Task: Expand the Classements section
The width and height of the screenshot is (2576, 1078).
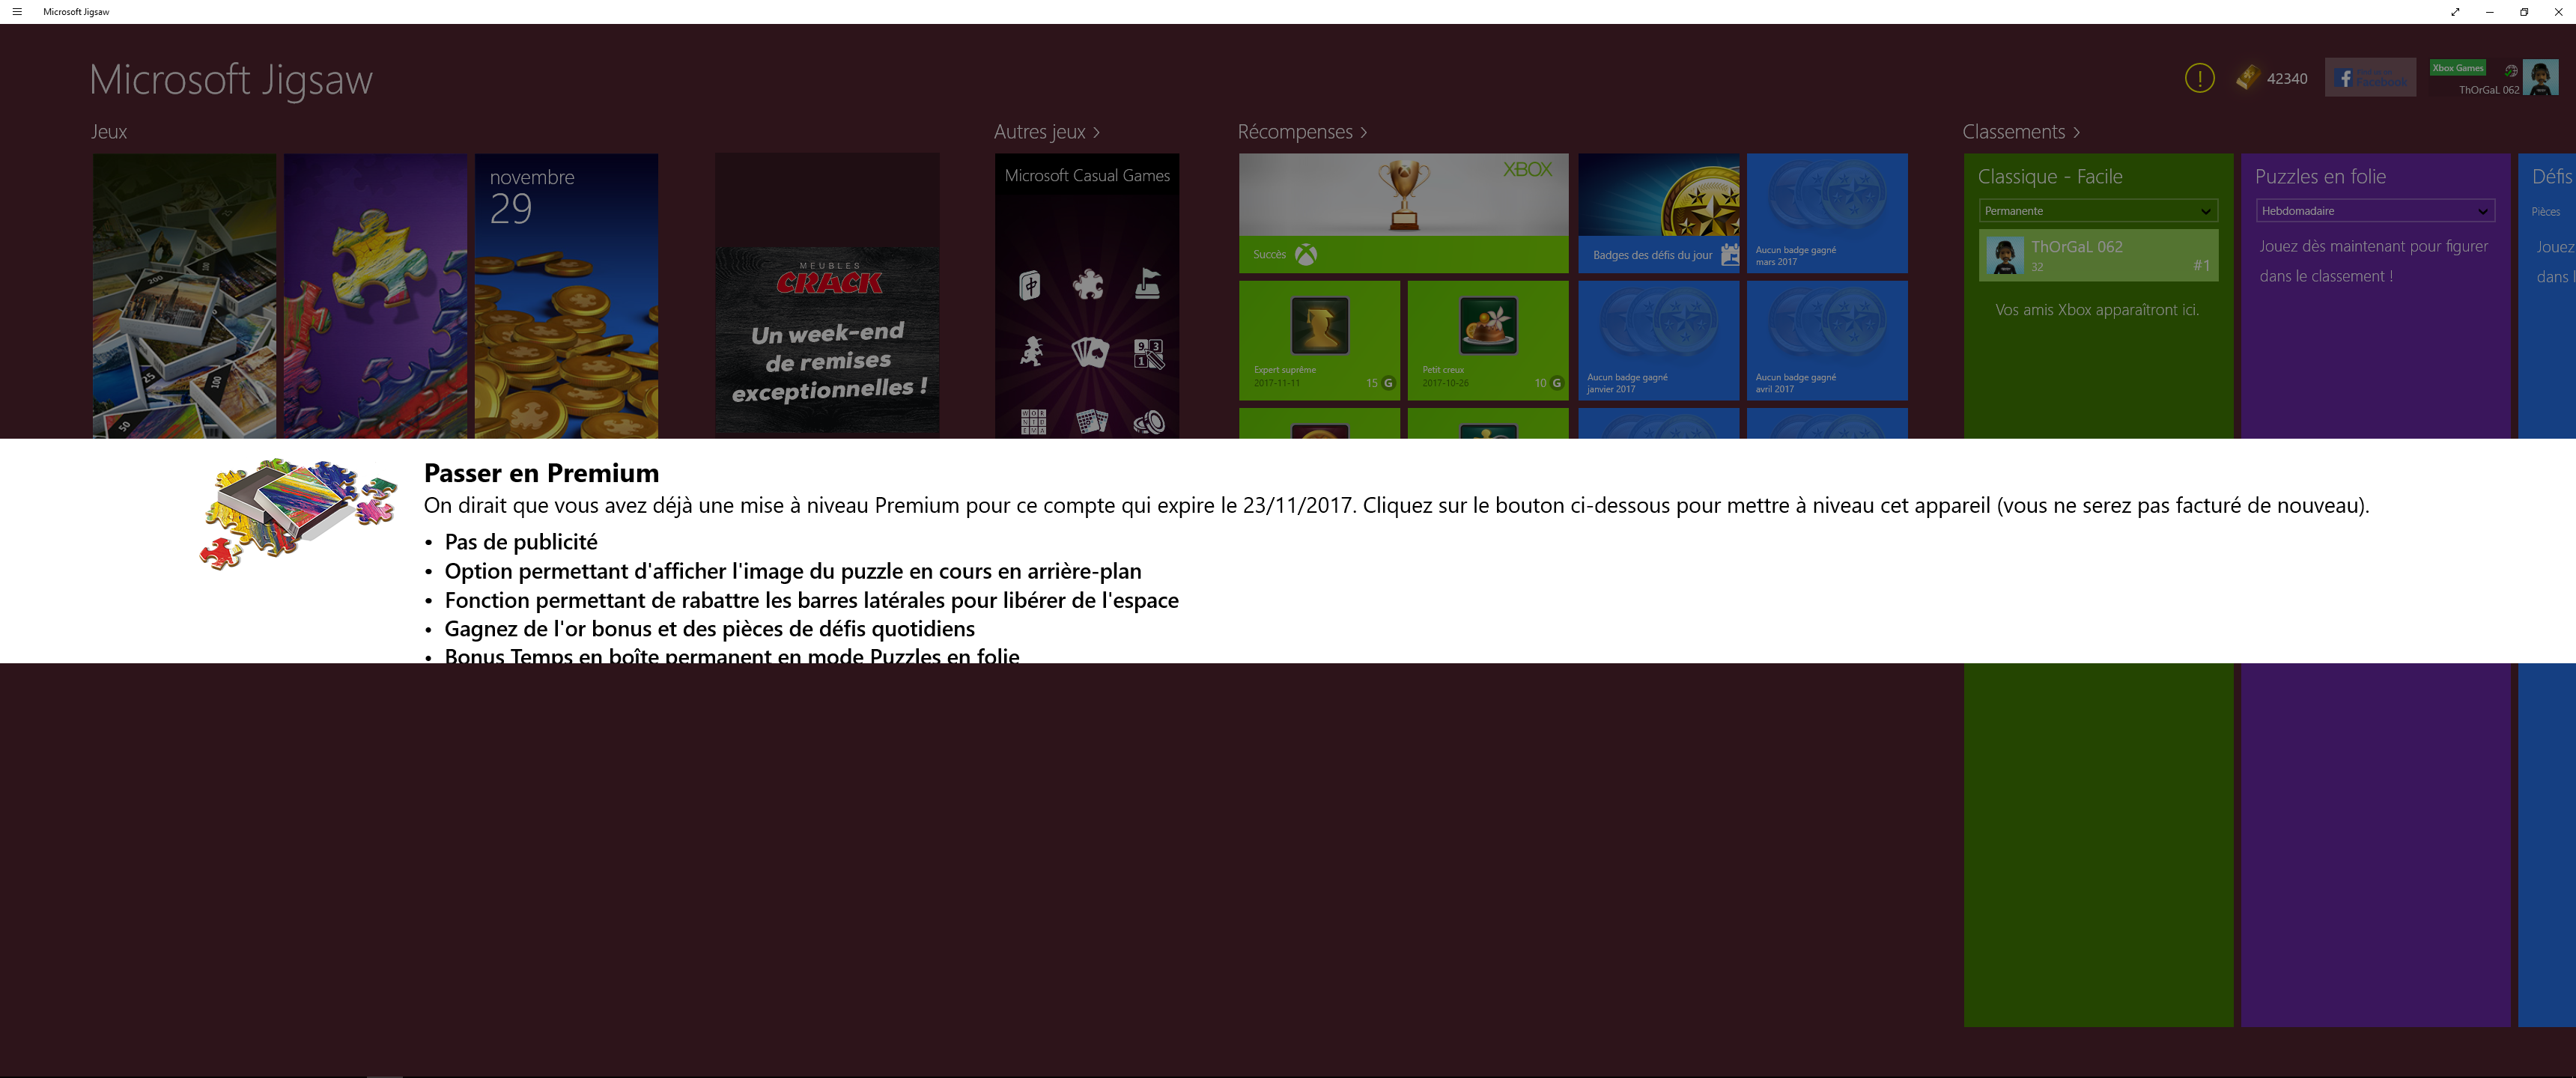Action: 2020,132
